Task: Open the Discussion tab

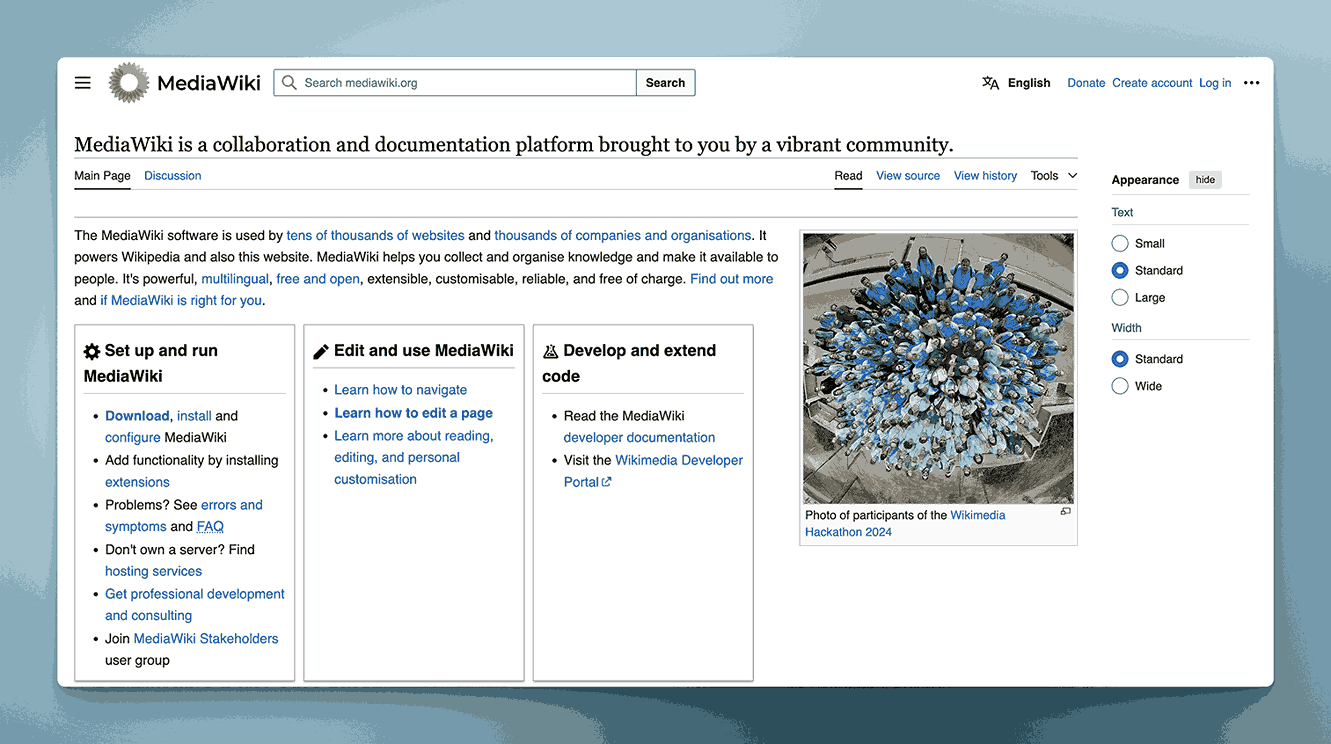Action: (172, 175)
